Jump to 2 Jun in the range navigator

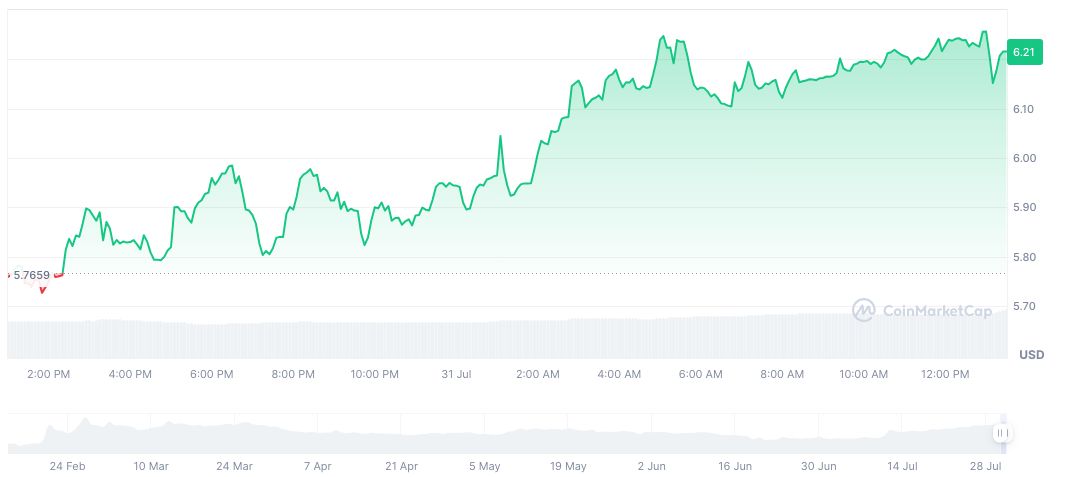[651, 466]
